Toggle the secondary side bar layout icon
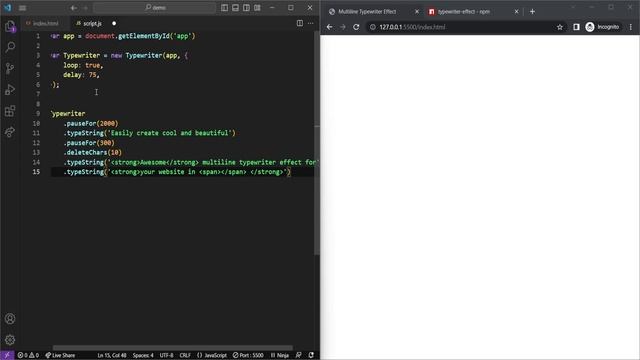 click(x=247, y=8)
